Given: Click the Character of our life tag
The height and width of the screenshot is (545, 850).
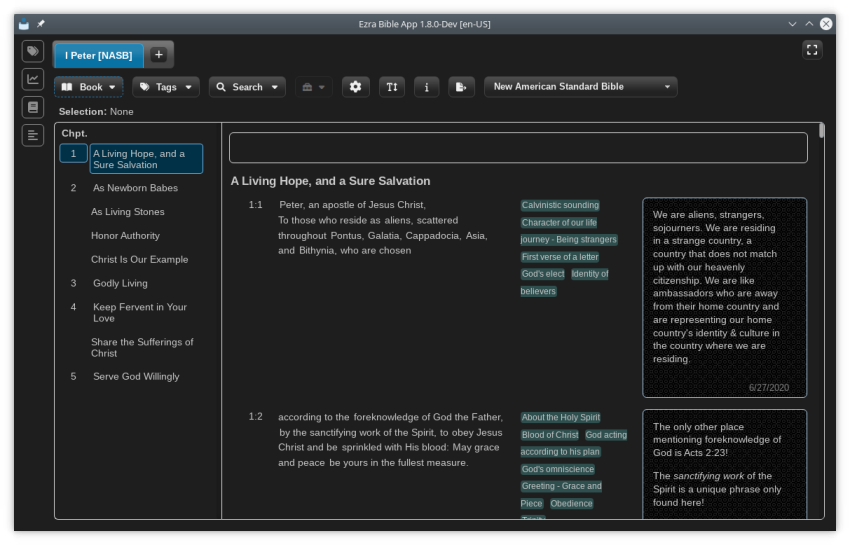Looking at the screenshot, I should [x=559, y=223].
